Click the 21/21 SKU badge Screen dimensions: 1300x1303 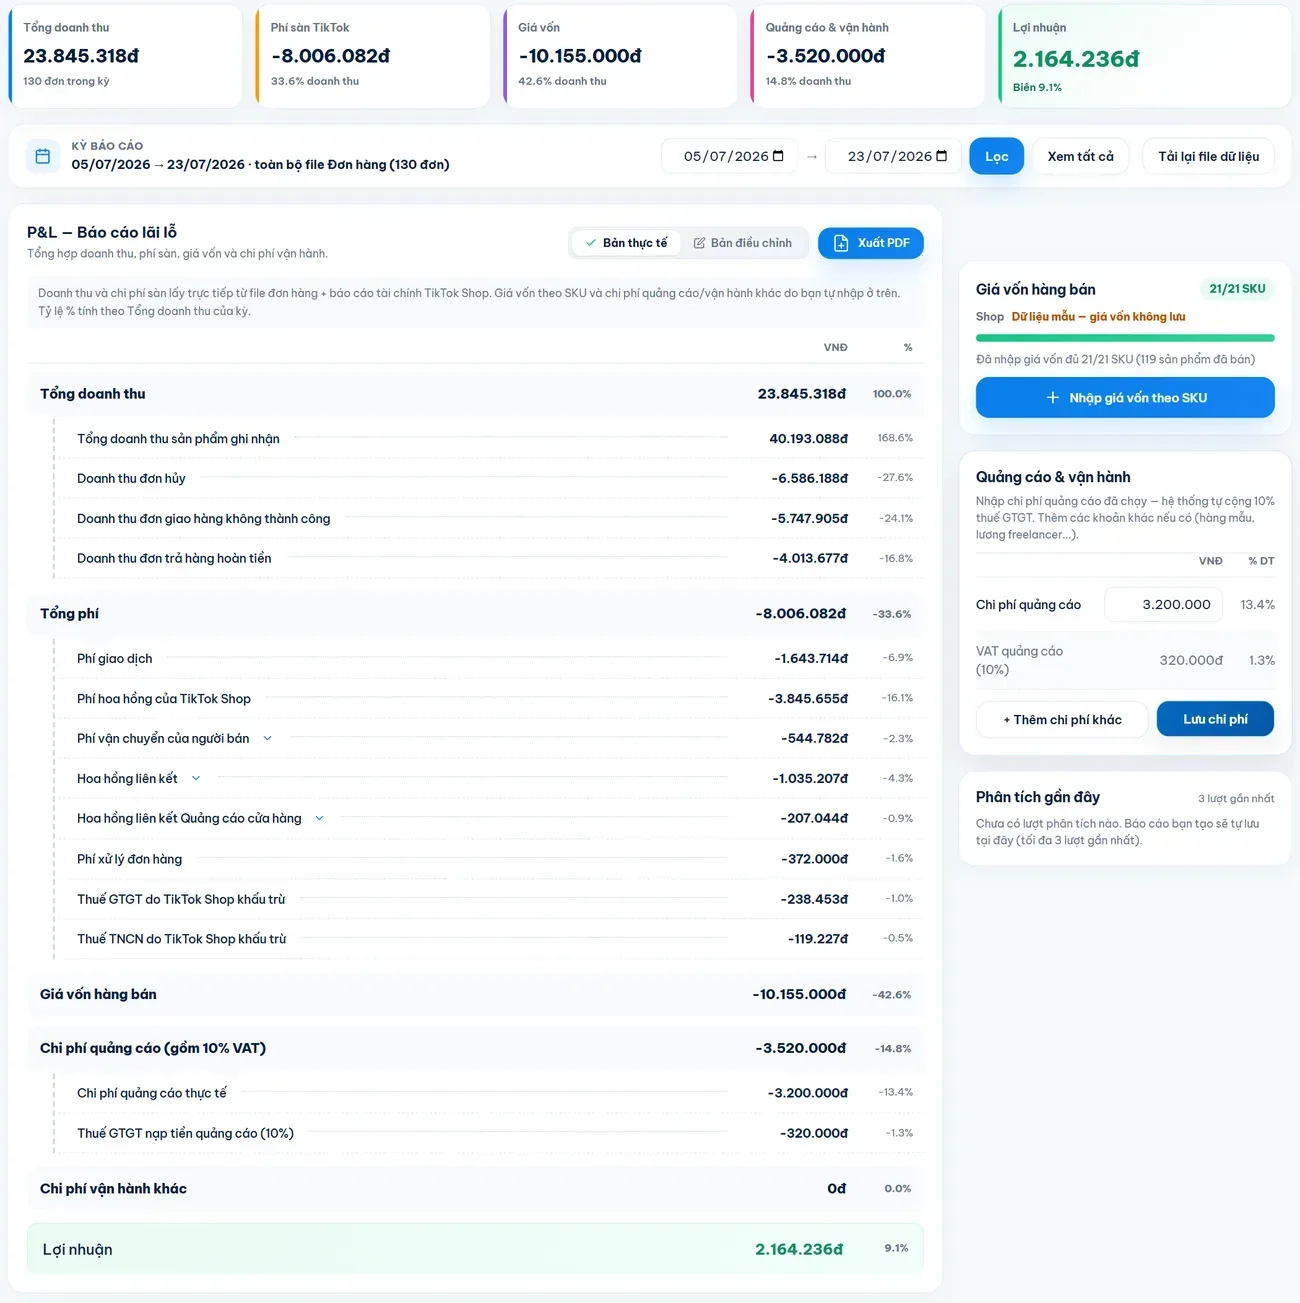[x=1237, y=289]
